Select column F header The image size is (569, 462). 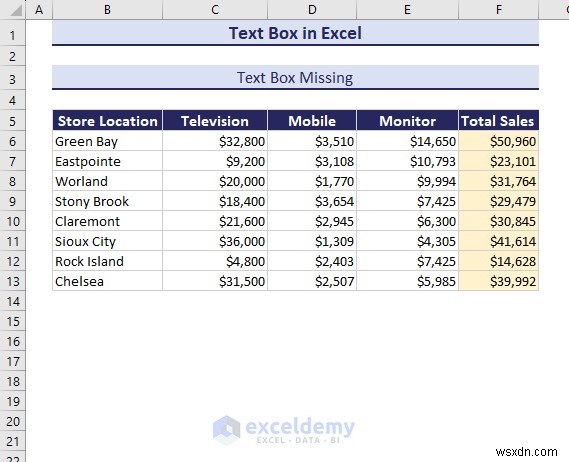pyautogui.click(x=499, y=10)
